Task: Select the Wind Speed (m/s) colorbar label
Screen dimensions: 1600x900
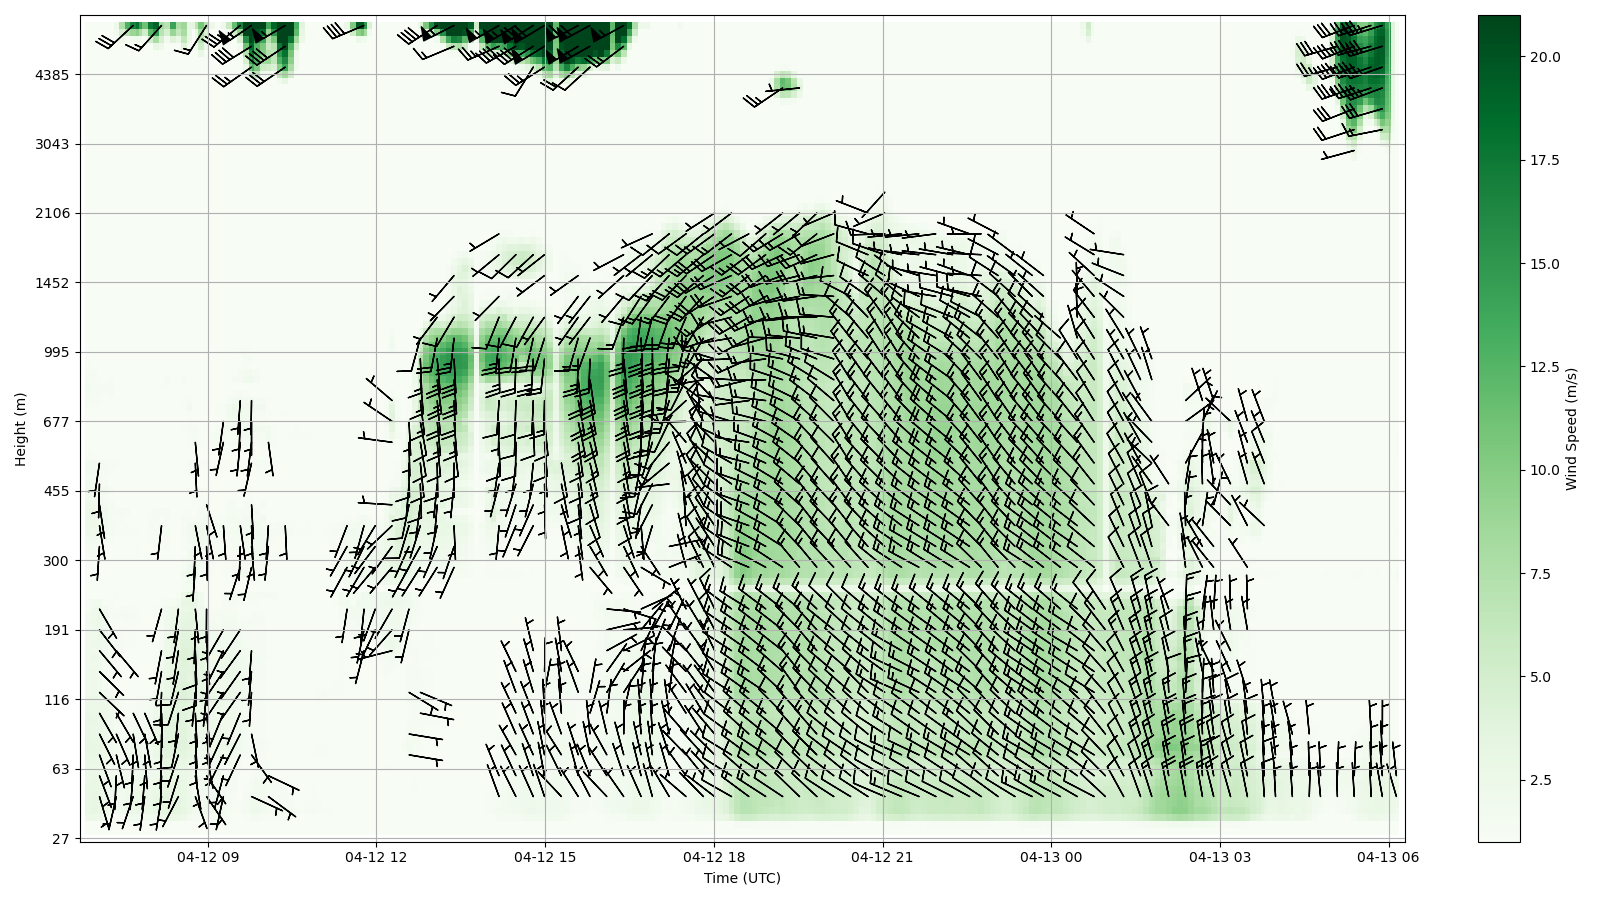Action: 1571,429
